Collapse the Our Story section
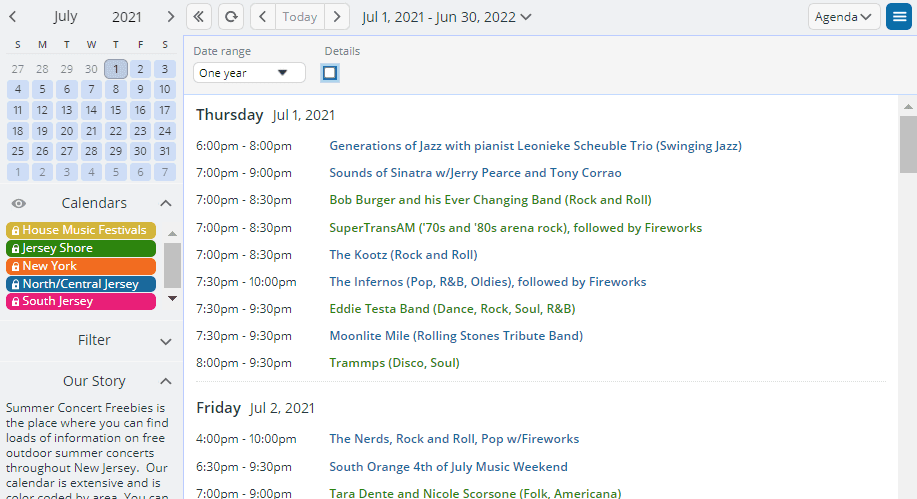The width and height of the screenshot is (917, 499). pos(166,381)
